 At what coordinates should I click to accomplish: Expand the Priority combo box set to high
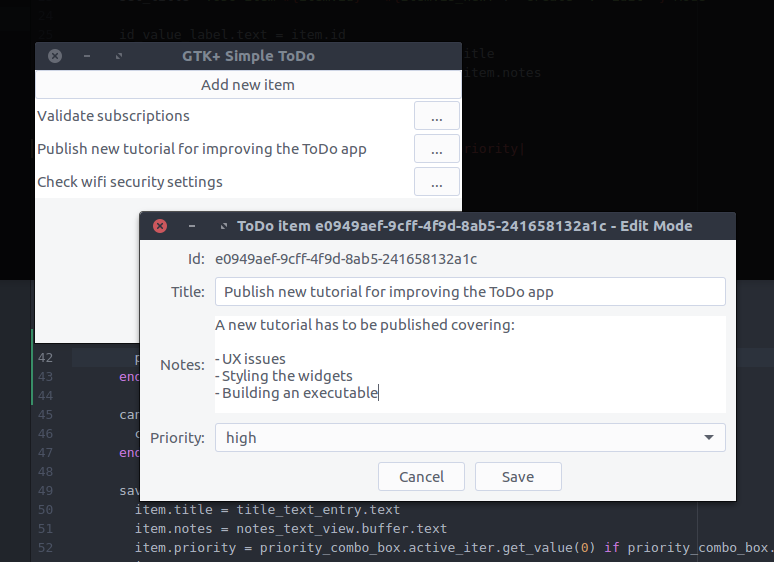point(470,438)
